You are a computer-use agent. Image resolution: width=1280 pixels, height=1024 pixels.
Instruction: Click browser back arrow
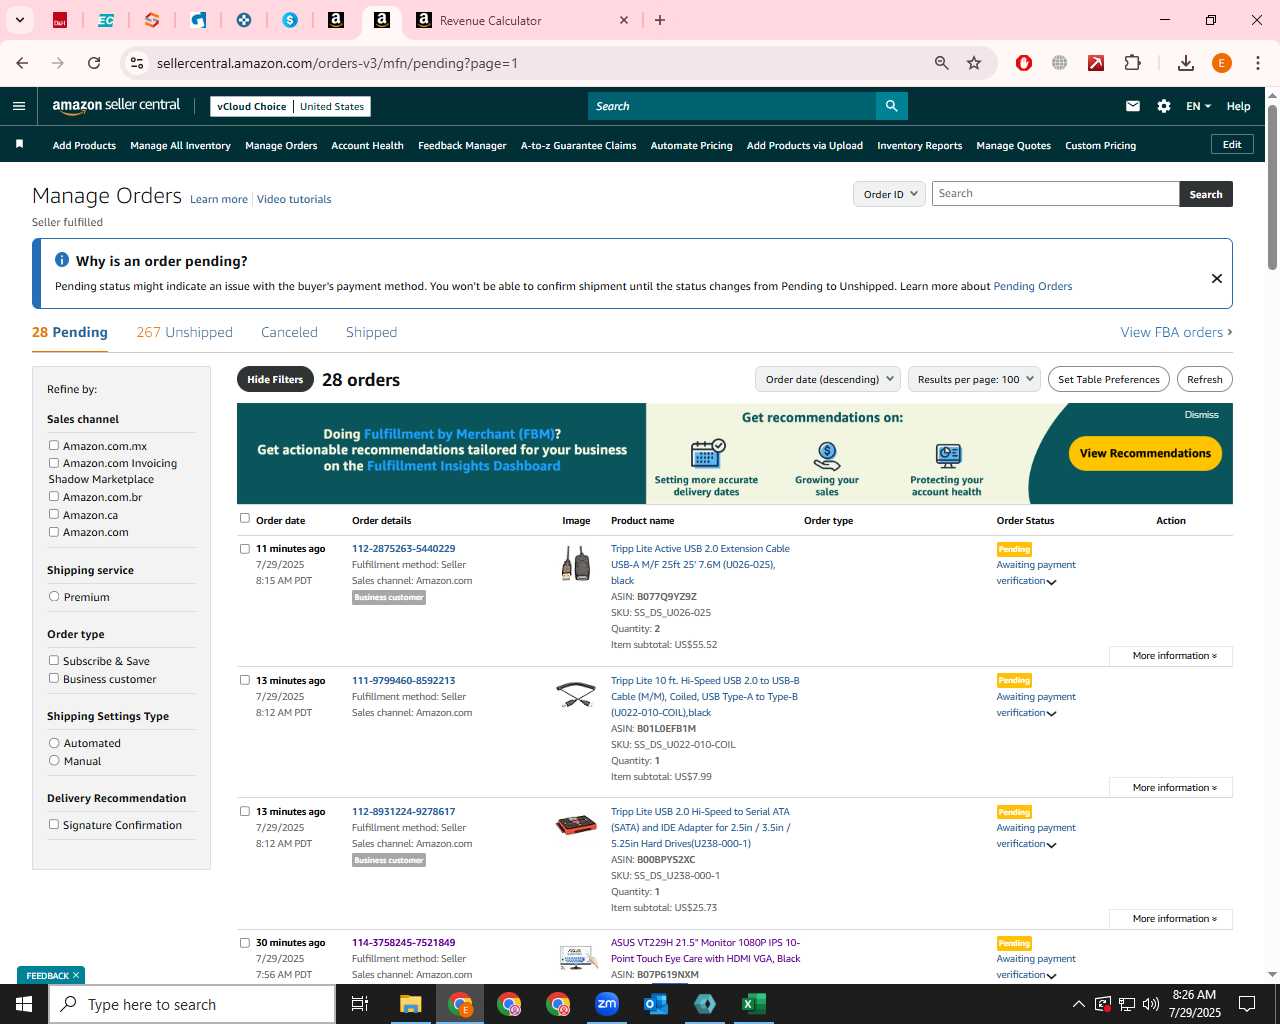(22, 63)
